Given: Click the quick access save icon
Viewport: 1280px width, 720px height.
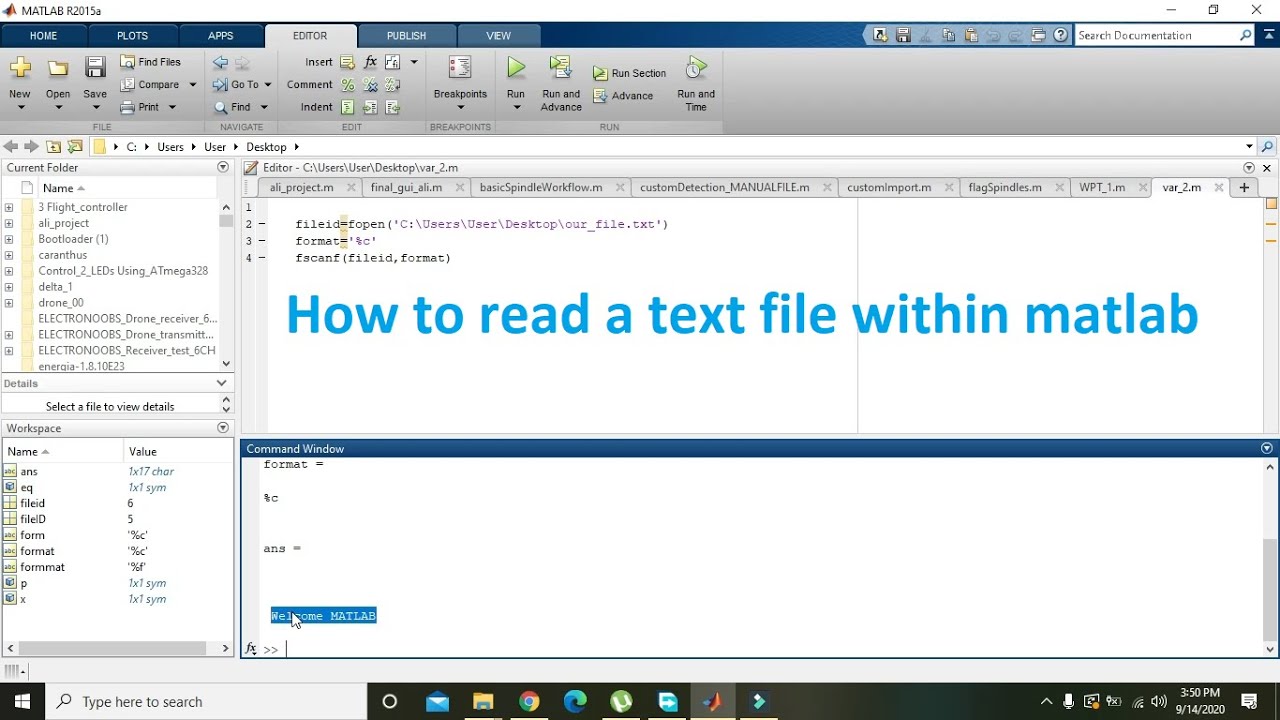Looking at the screenshot, I should pos(902,35).
